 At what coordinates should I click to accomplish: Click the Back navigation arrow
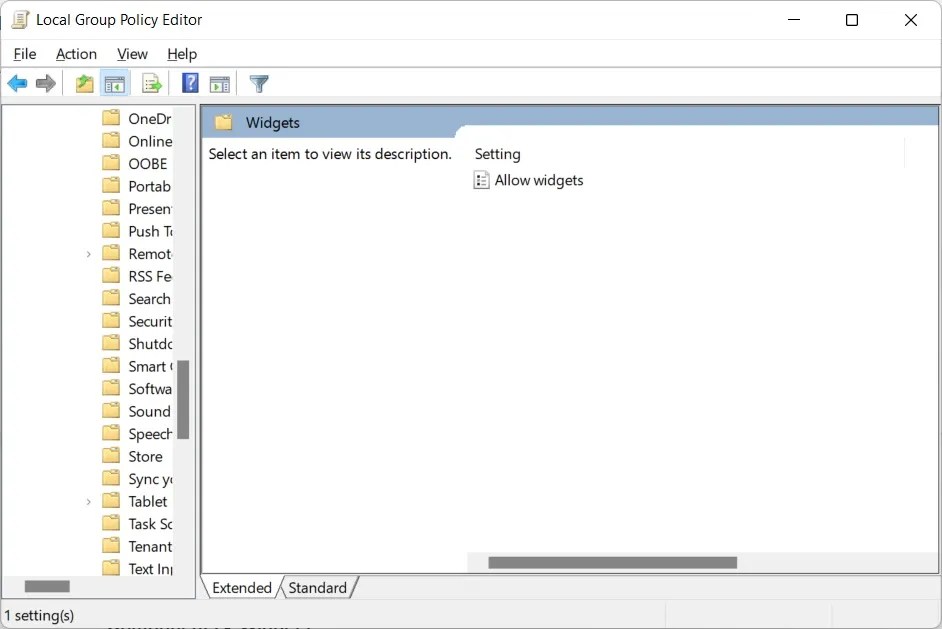click(x=17, y=83)
